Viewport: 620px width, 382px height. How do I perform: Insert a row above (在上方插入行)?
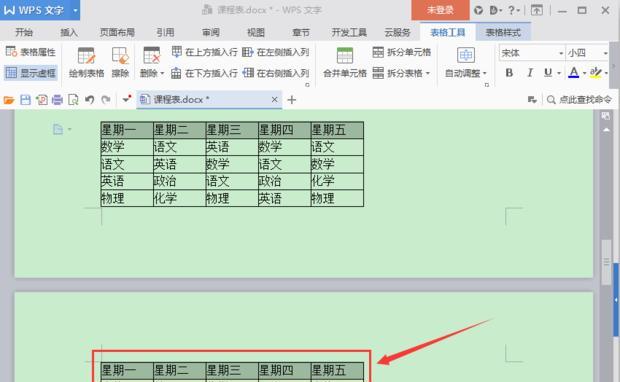[204, 52]
